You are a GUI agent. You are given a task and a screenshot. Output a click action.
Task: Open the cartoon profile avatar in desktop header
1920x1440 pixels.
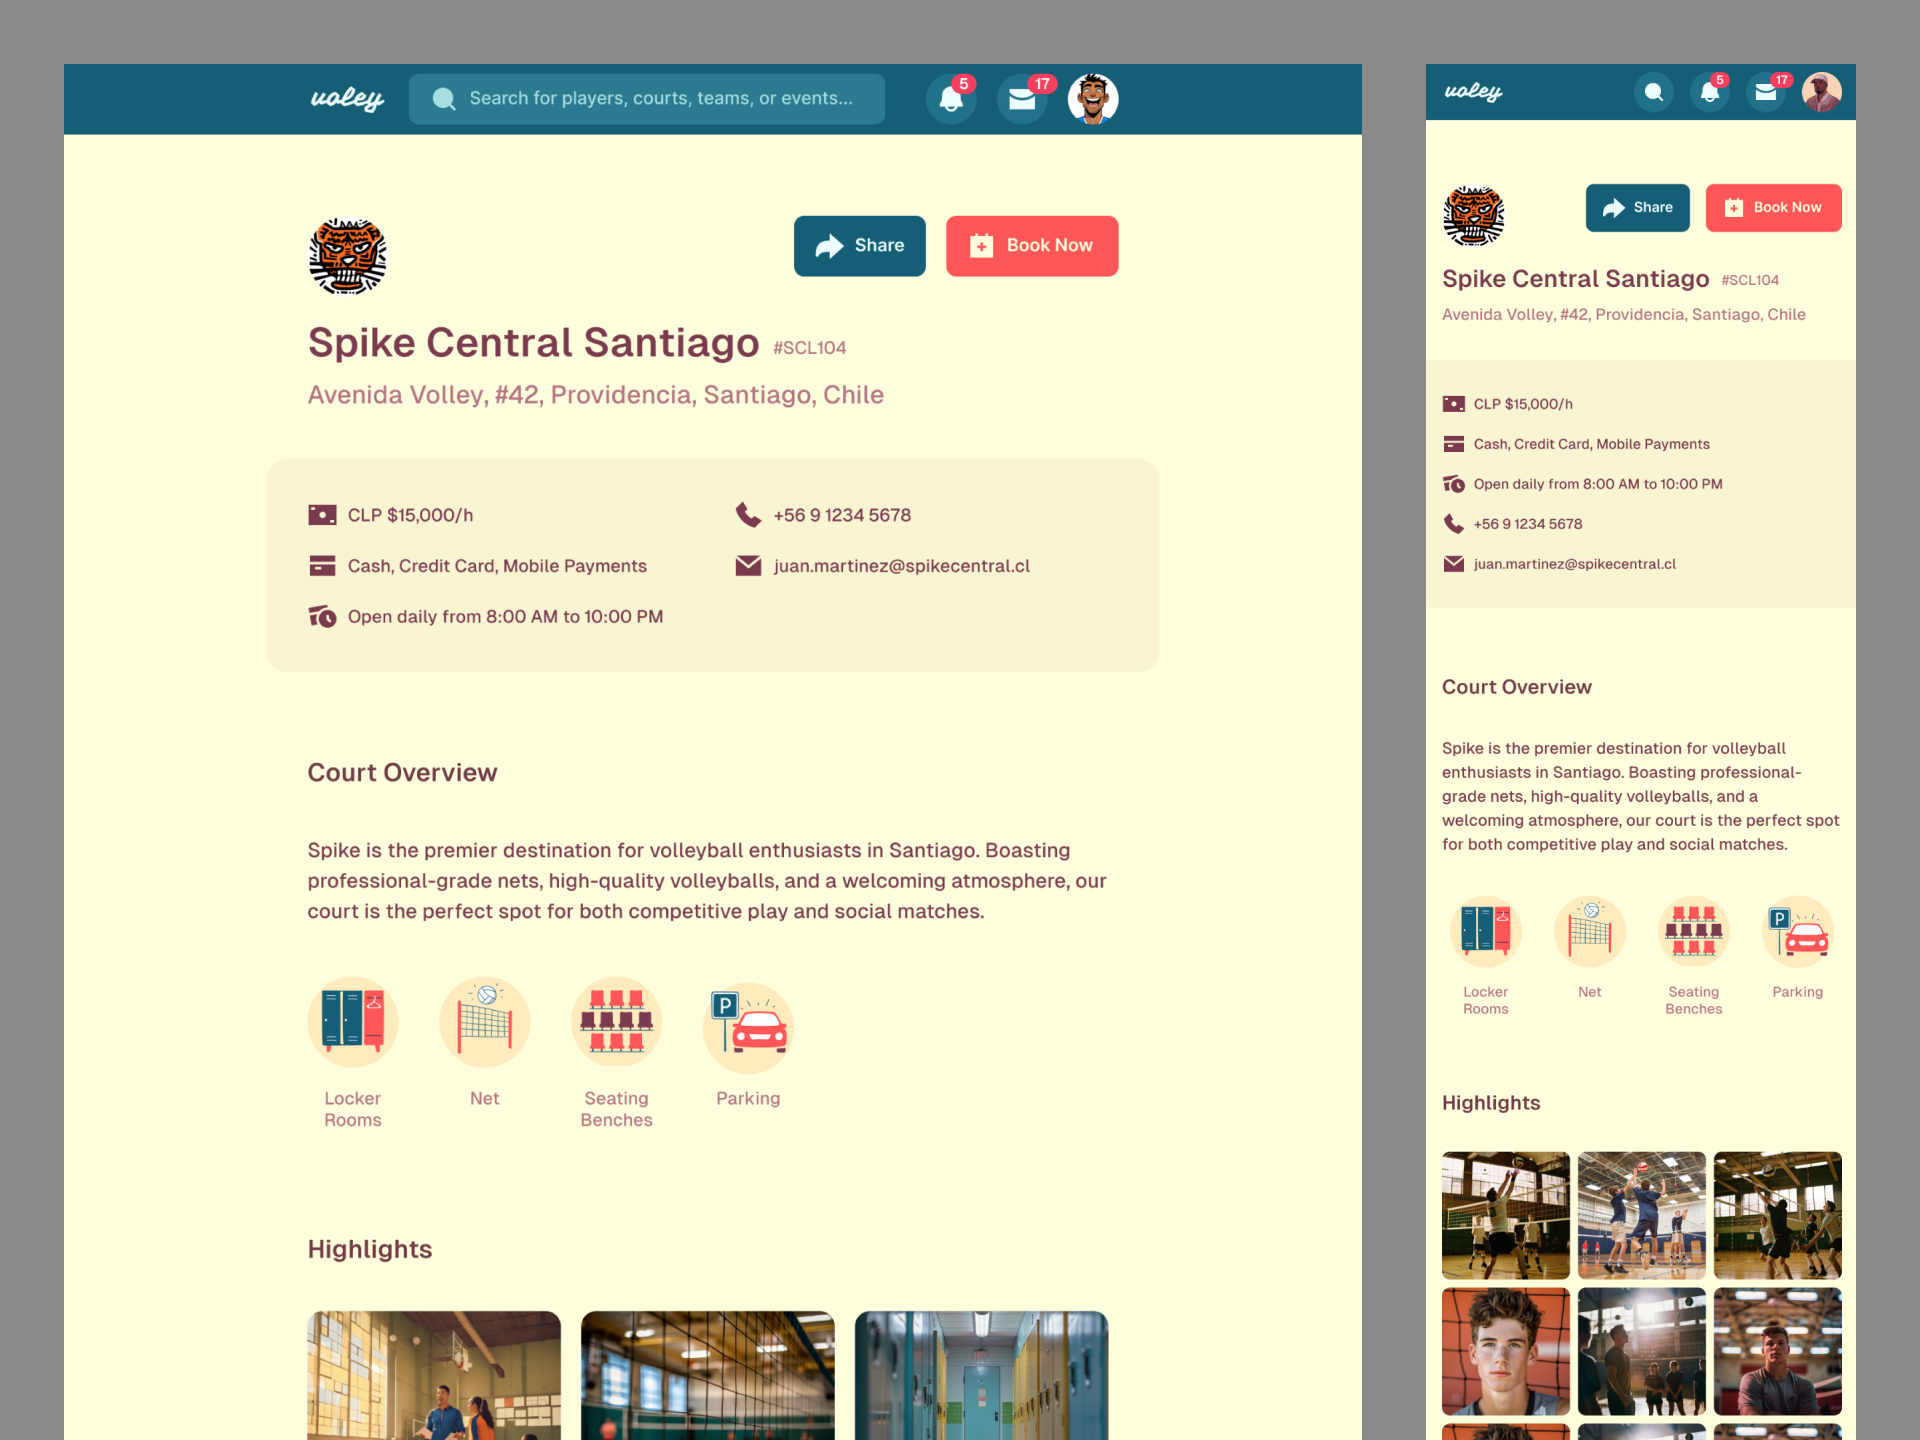click(1093, 99)
